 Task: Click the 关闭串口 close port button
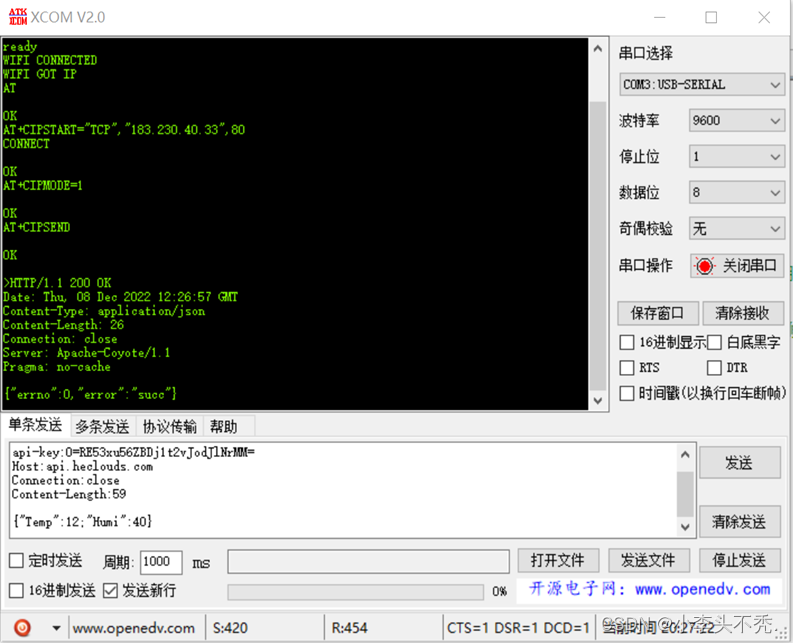(737, 266)
